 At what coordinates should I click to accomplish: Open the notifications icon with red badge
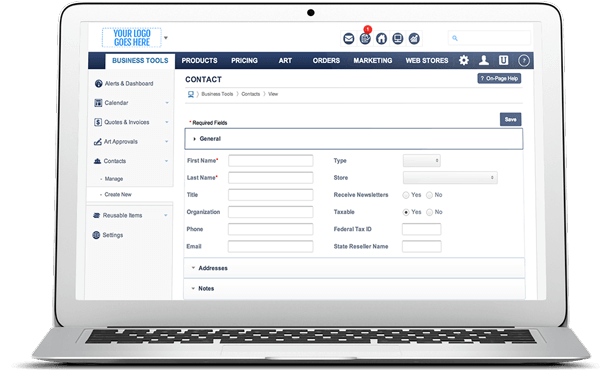point(365,39)
